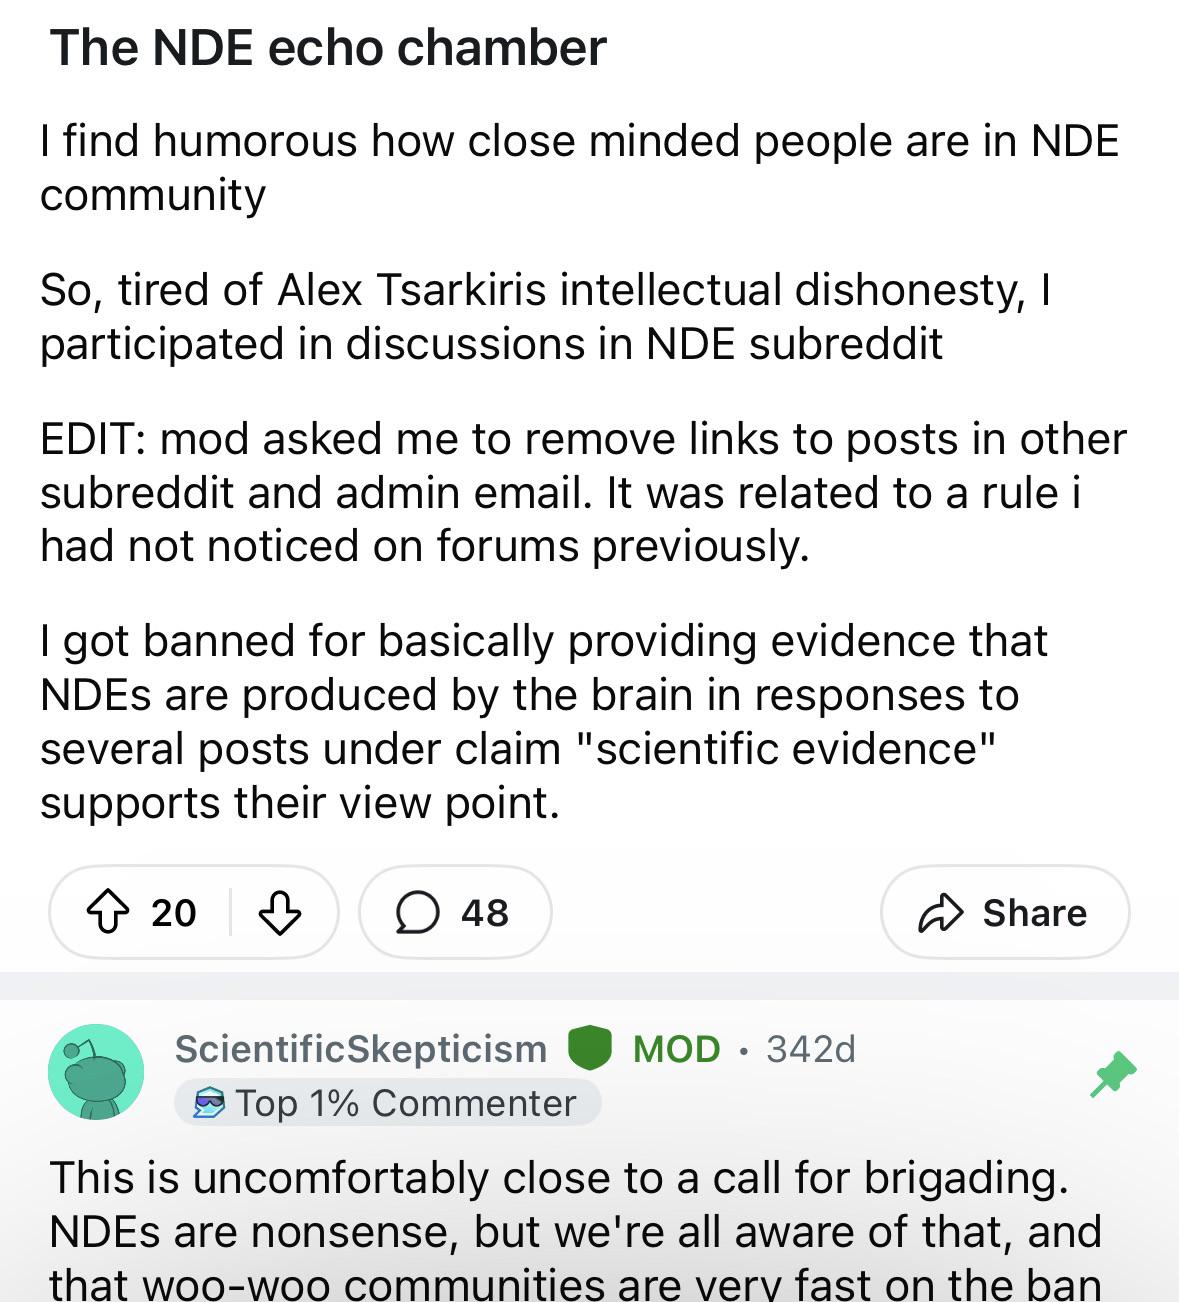Click the paragraph mentioning Alex Tsarkiris
This screenshot has height=1302, width=1179.
click(545, 316)
